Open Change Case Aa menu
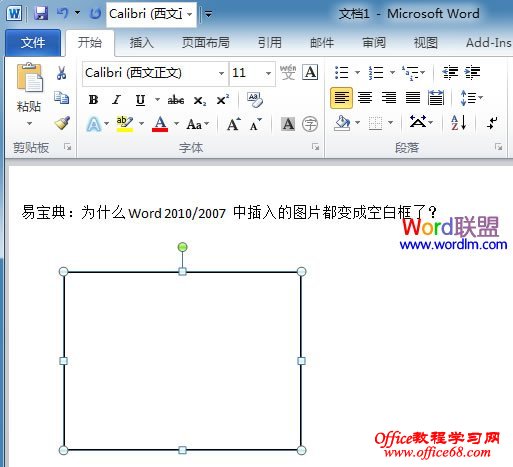Screen dimensions: 513x467 click(198, 124)
